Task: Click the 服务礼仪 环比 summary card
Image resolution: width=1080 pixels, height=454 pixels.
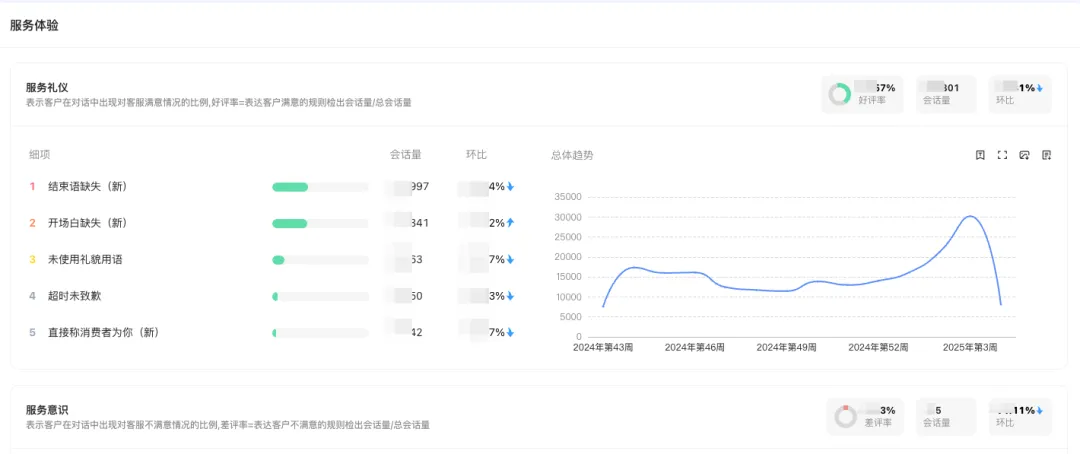Action: tap(1020, 94)
